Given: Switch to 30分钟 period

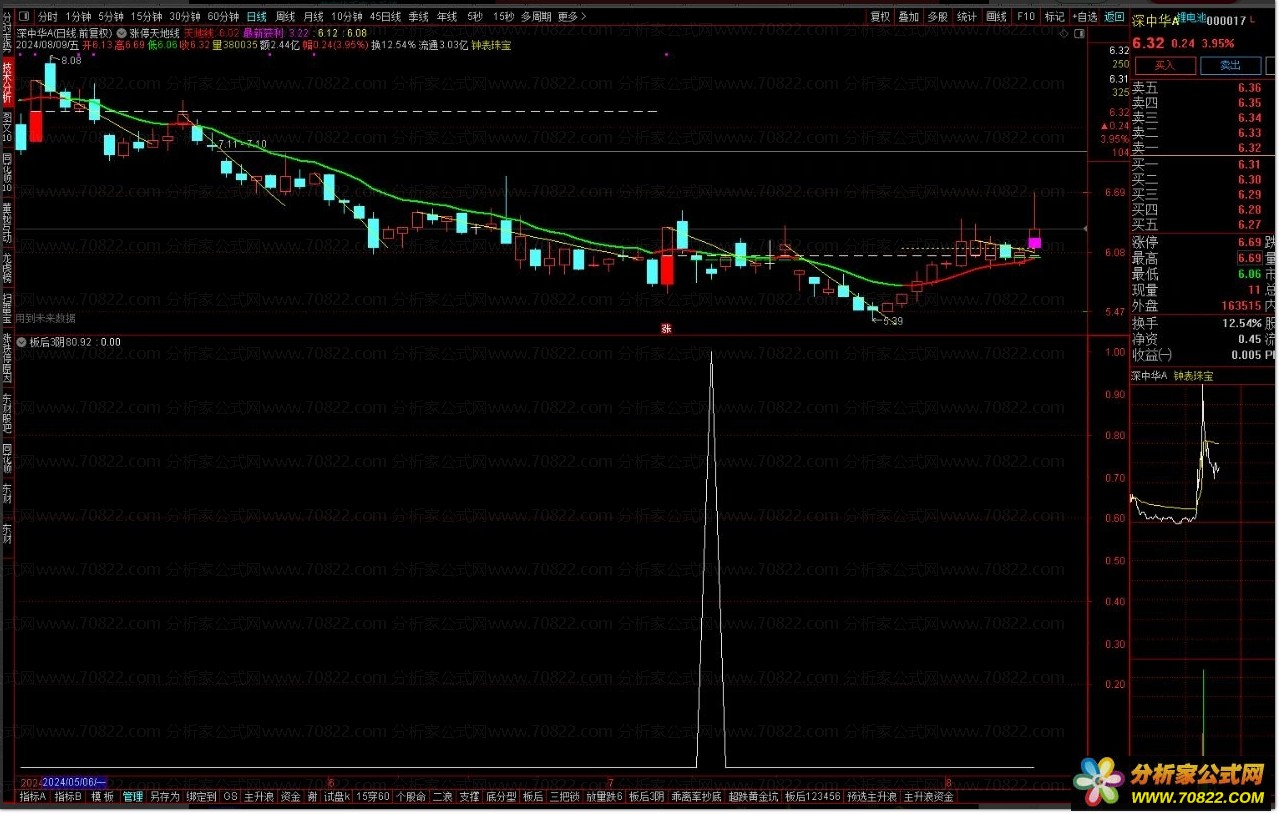Looking at the screenshot, I should click(185, 17).
